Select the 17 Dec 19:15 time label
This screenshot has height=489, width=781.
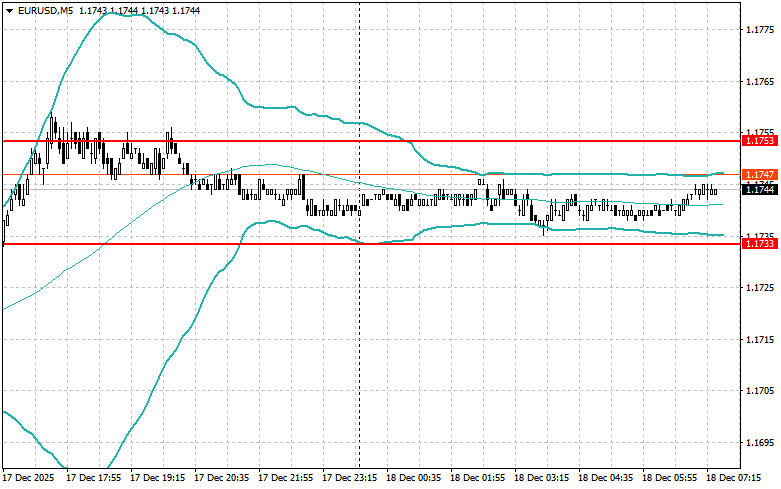point(157,478)
